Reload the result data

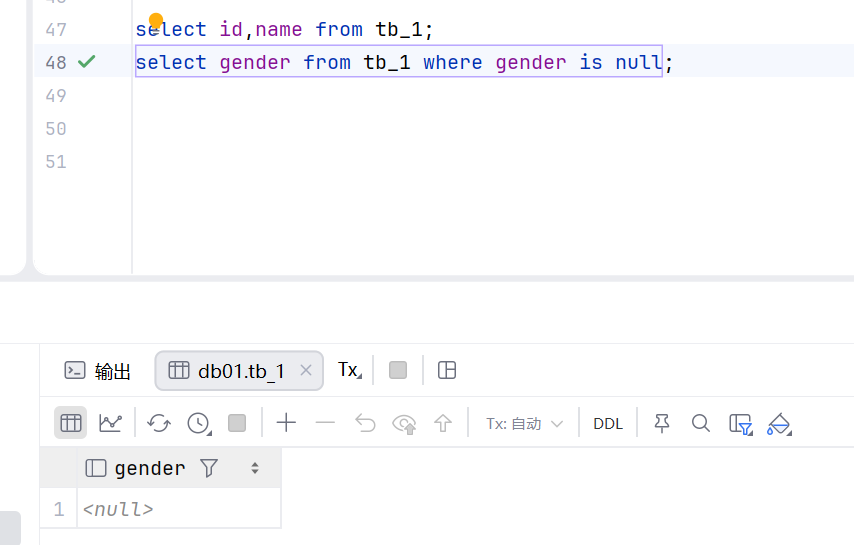[x=159, y=422]
